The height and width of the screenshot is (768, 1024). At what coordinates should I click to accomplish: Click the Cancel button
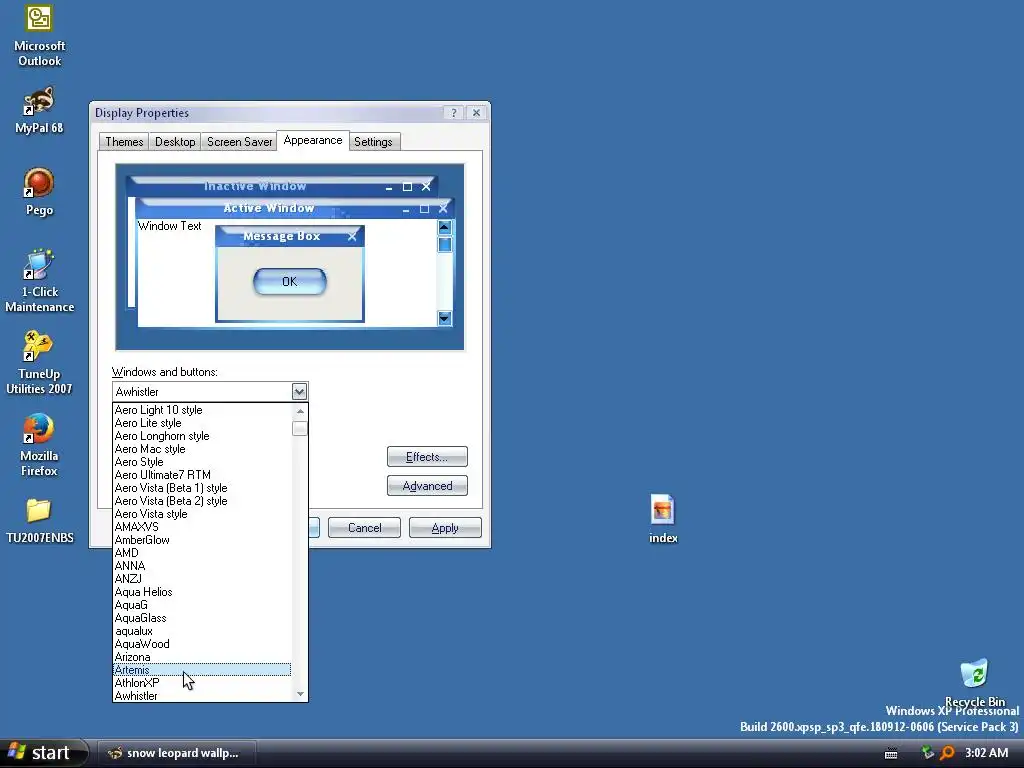click(x=364, y=528)
